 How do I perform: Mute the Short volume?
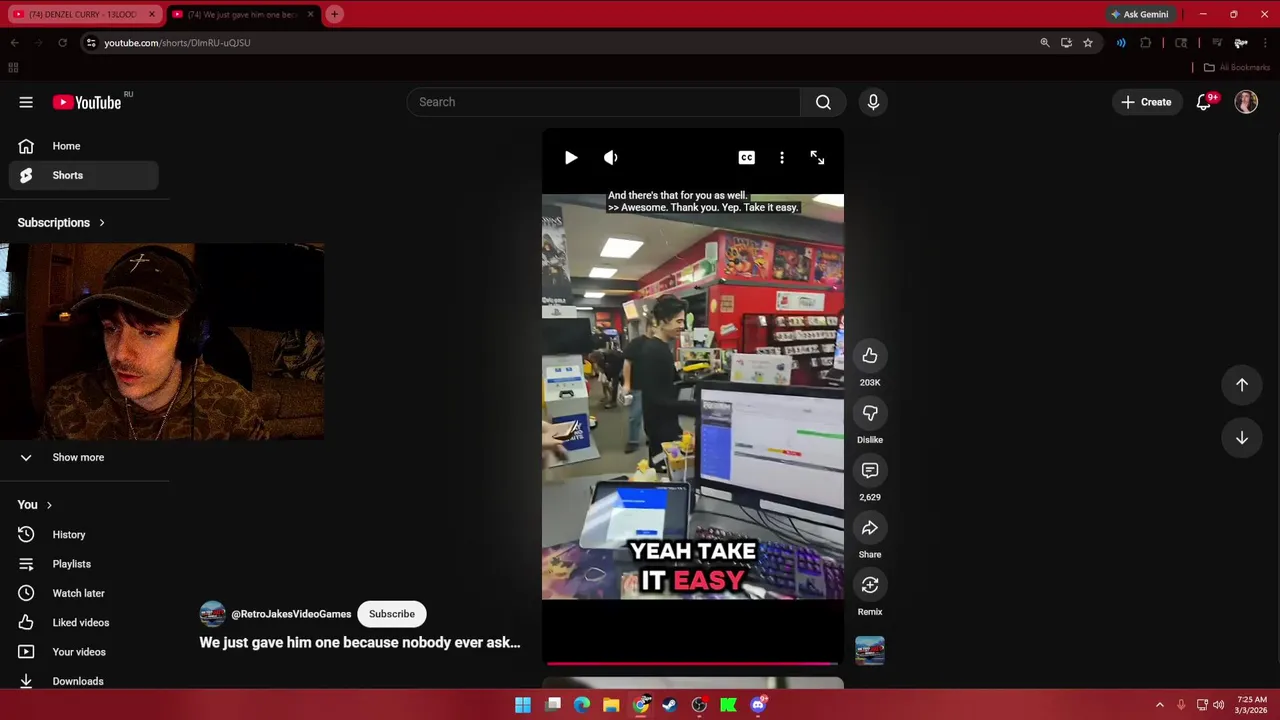(x=611, y=158)
